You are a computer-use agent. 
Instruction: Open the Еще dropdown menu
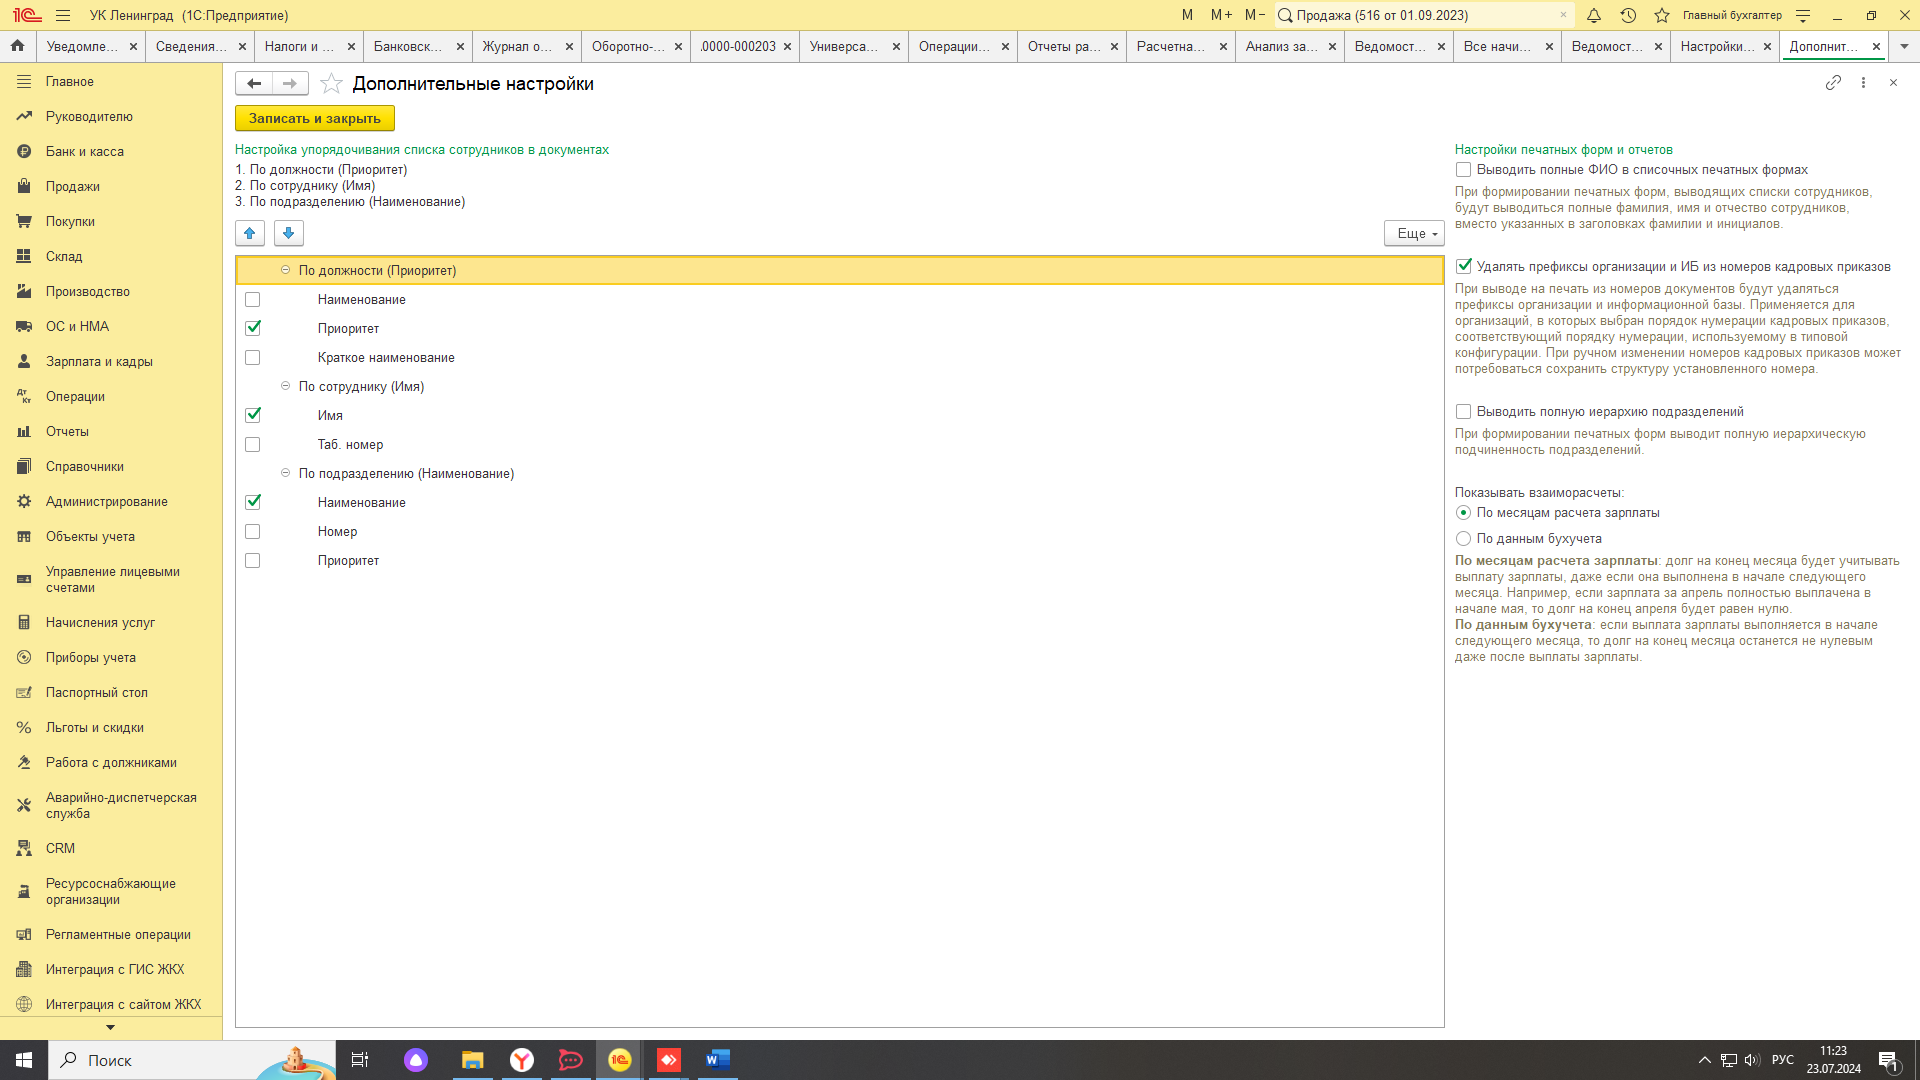[1414, 233]
